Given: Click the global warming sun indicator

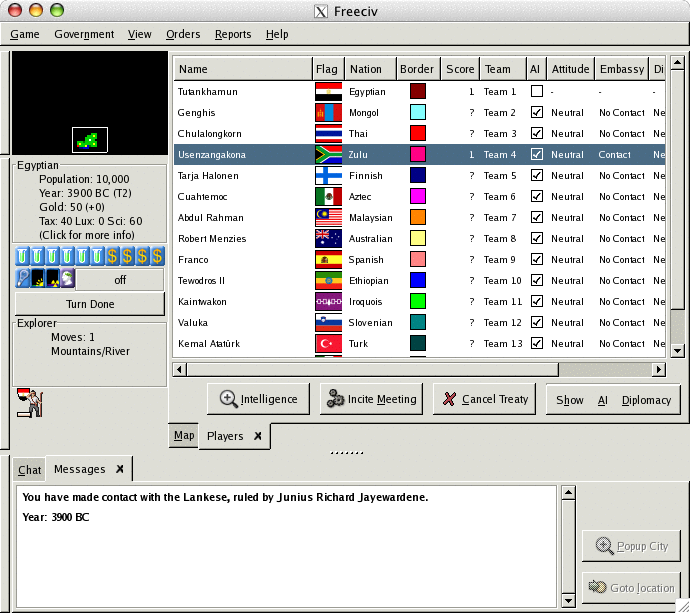Looking at the screenshot, I should click(37, 279).
